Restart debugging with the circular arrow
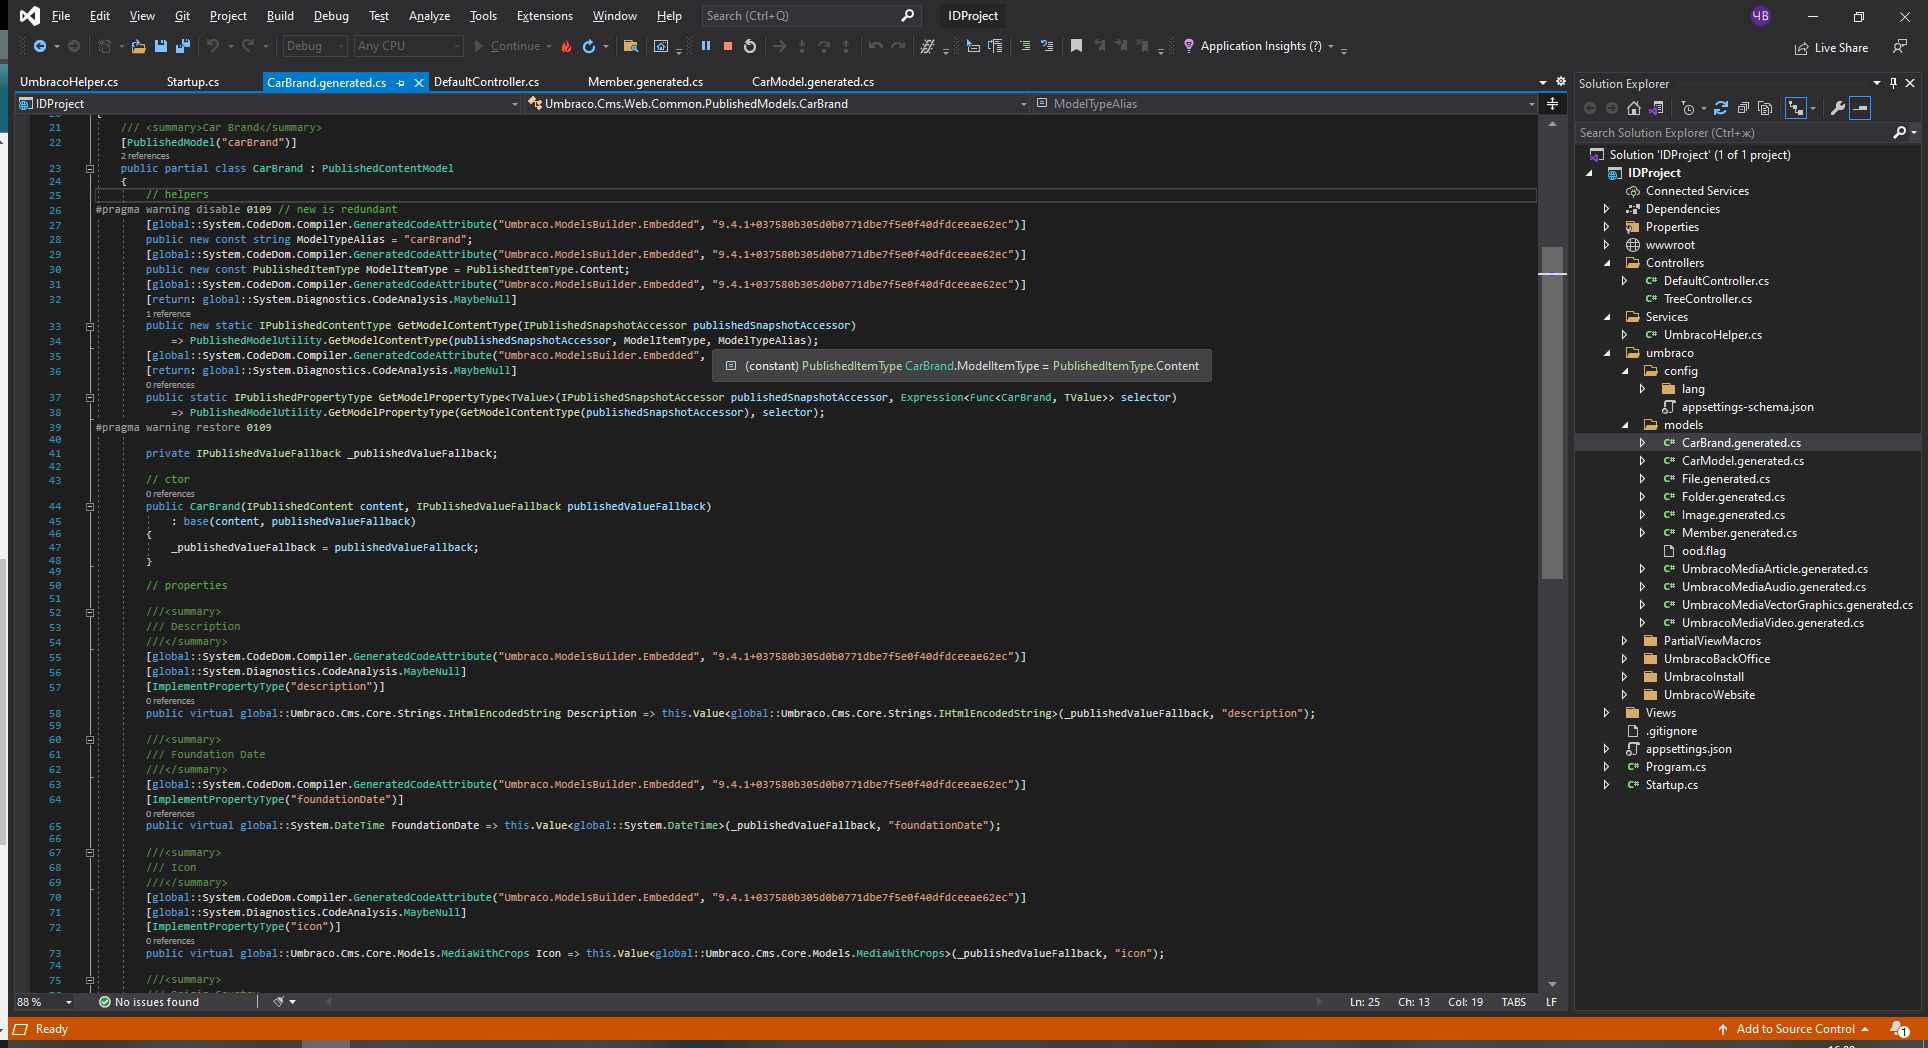 (x=750, y=46)
